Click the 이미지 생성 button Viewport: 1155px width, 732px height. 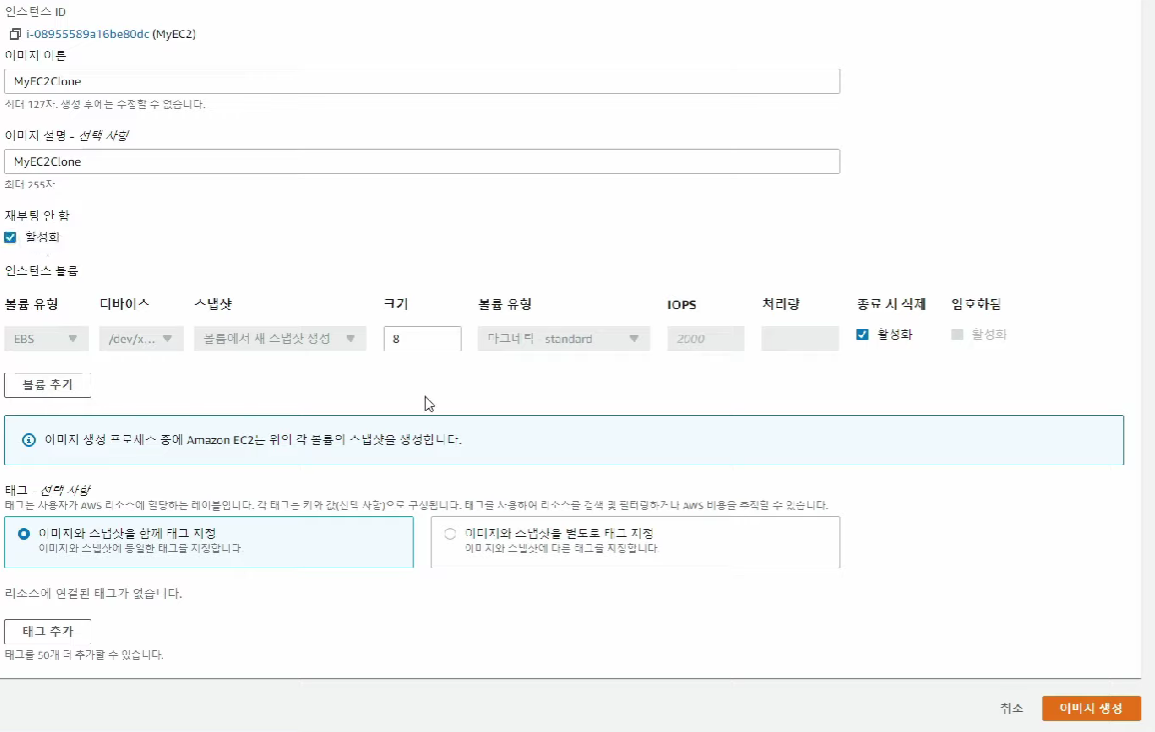(x=1092, y=708)
